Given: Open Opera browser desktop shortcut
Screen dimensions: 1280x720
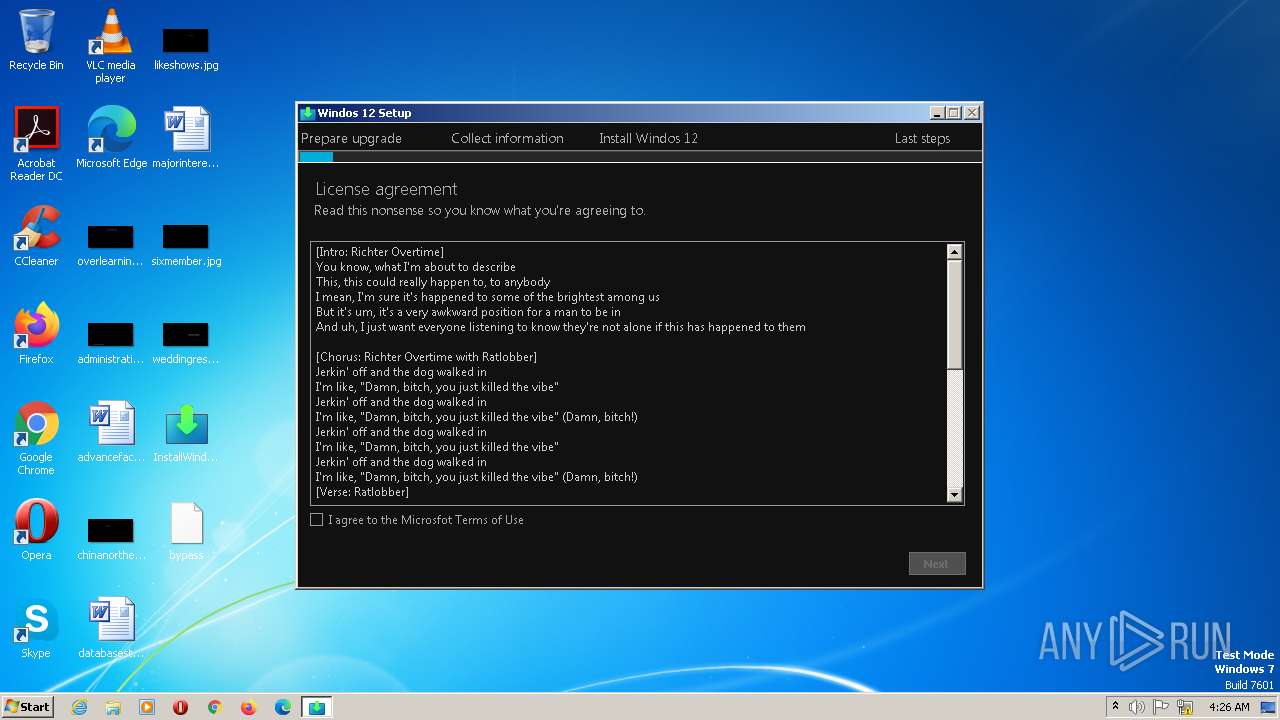Looking at the screenshot, I should pos(36,530).
